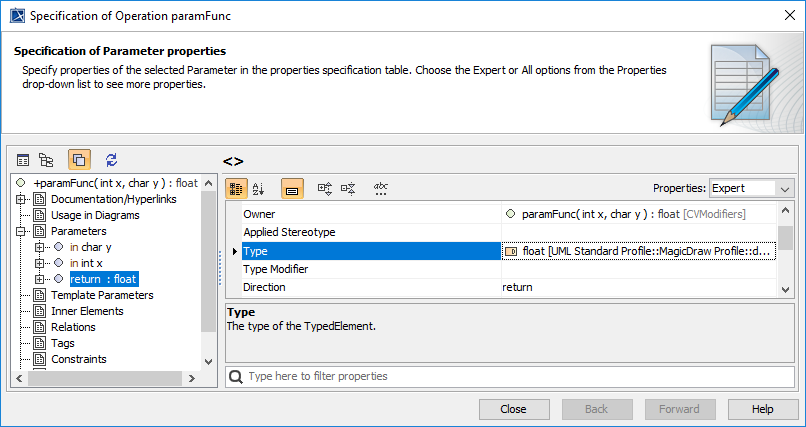Click the list view icon above tree
The width and height of the screenshot is (806, 427).
coord(23,160)
